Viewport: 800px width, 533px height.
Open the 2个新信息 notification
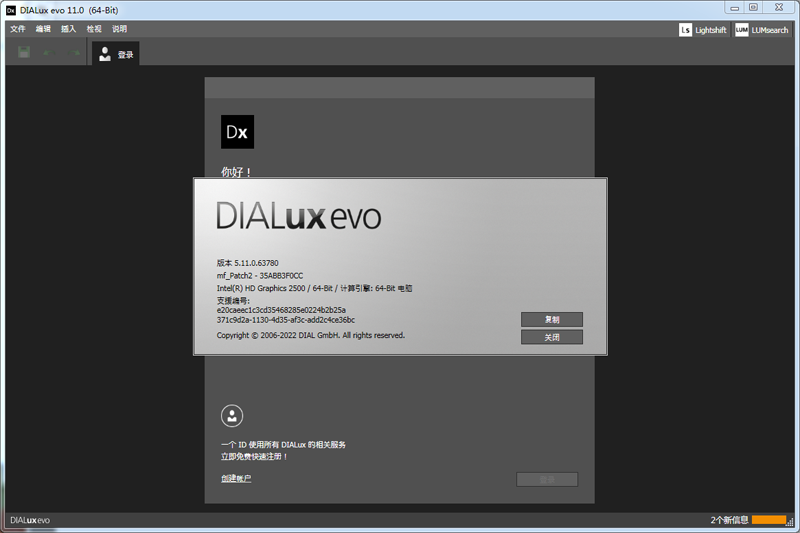click(729, 520)
